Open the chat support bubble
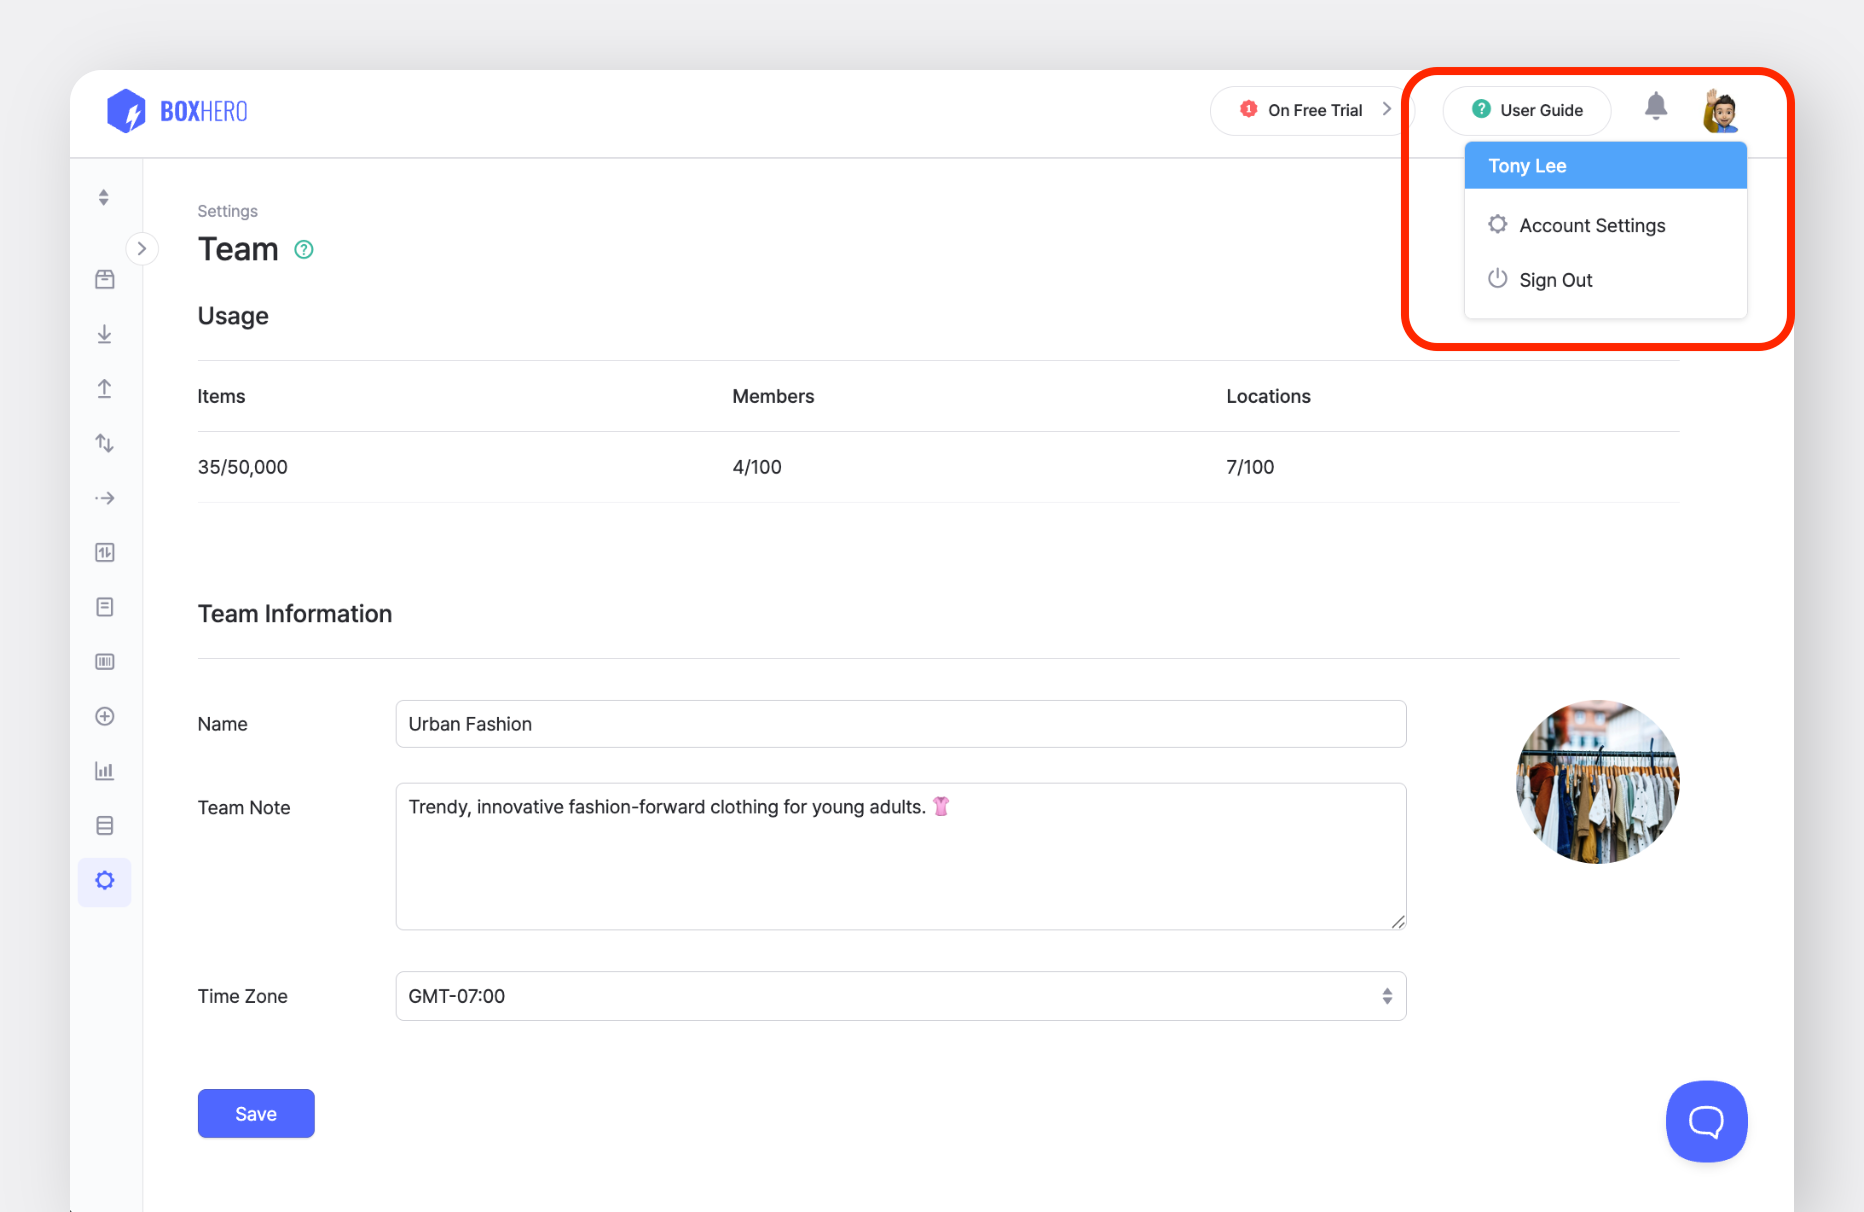The image size is (1864, 1212). pos(1706,1121)
